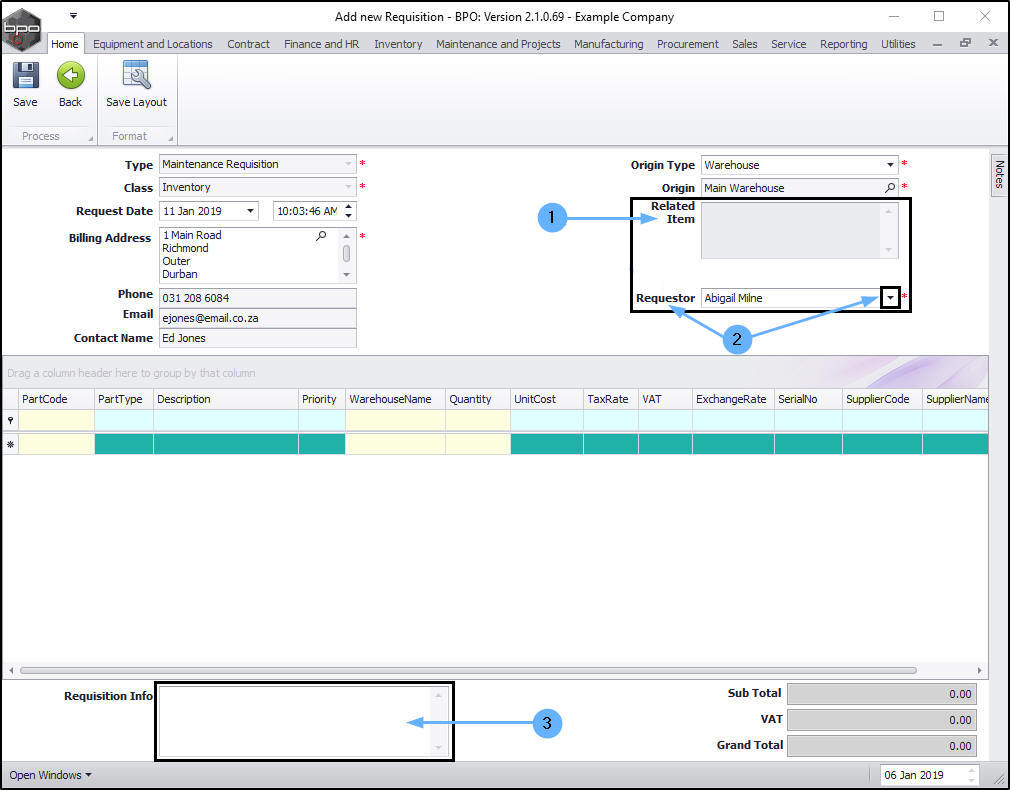The image size is (1010, 790).
Task: Click the grid horizontal scrollbar thumb
Action: coord(468,670)
